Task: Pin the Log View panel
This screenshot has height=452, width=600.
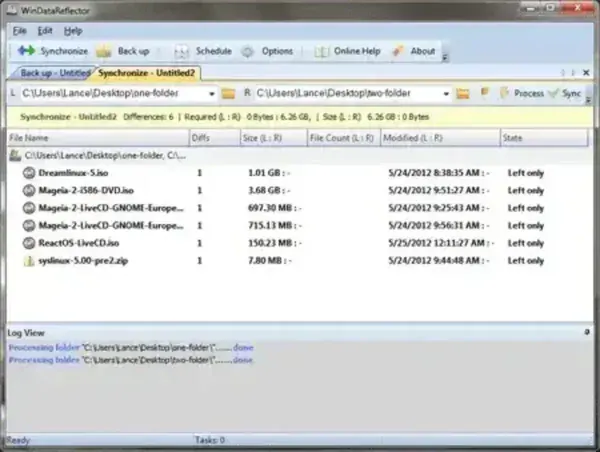Action: [x=587, y=332]
